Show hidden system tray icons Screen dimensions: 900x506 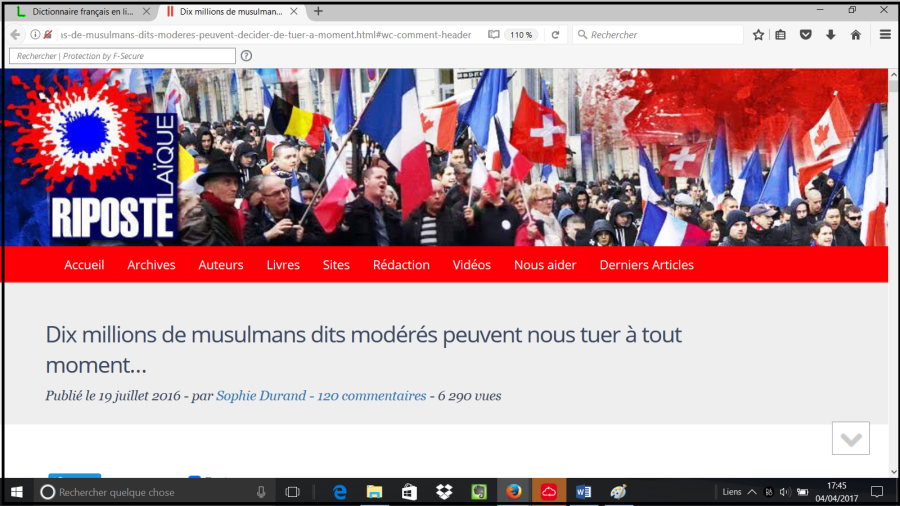pos(752,492)
